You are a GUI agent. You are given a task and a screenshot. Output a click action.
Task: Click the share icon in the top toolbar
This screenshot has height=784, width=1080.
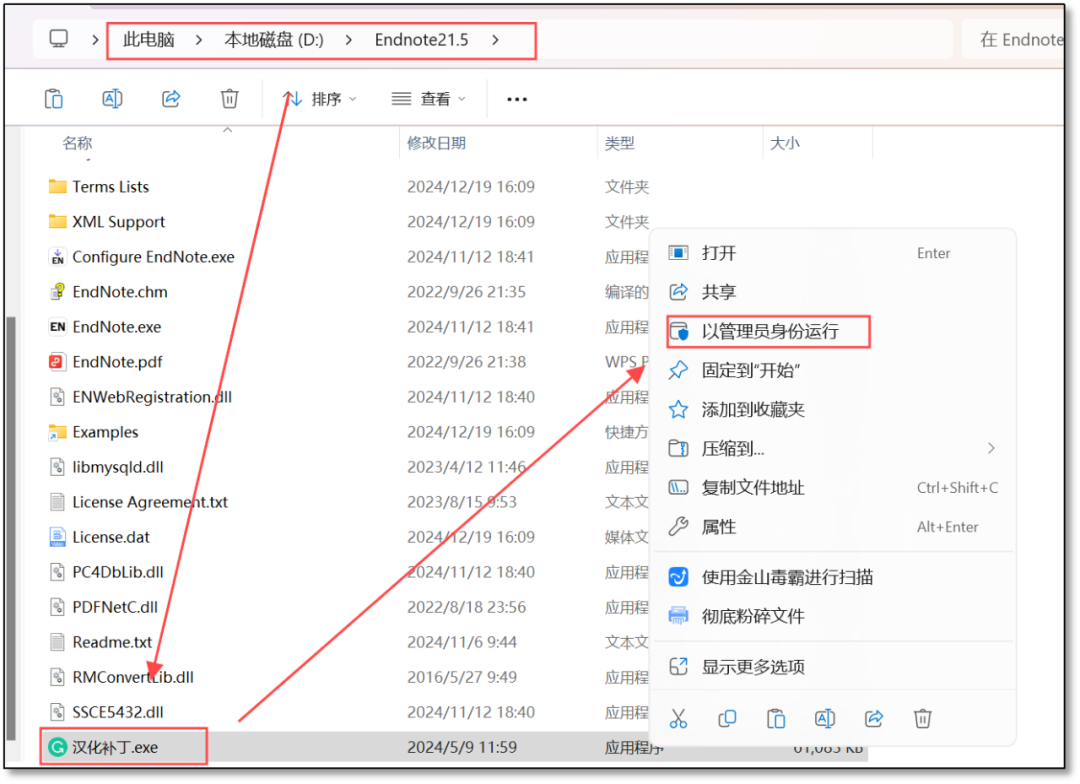coord(171,99)
